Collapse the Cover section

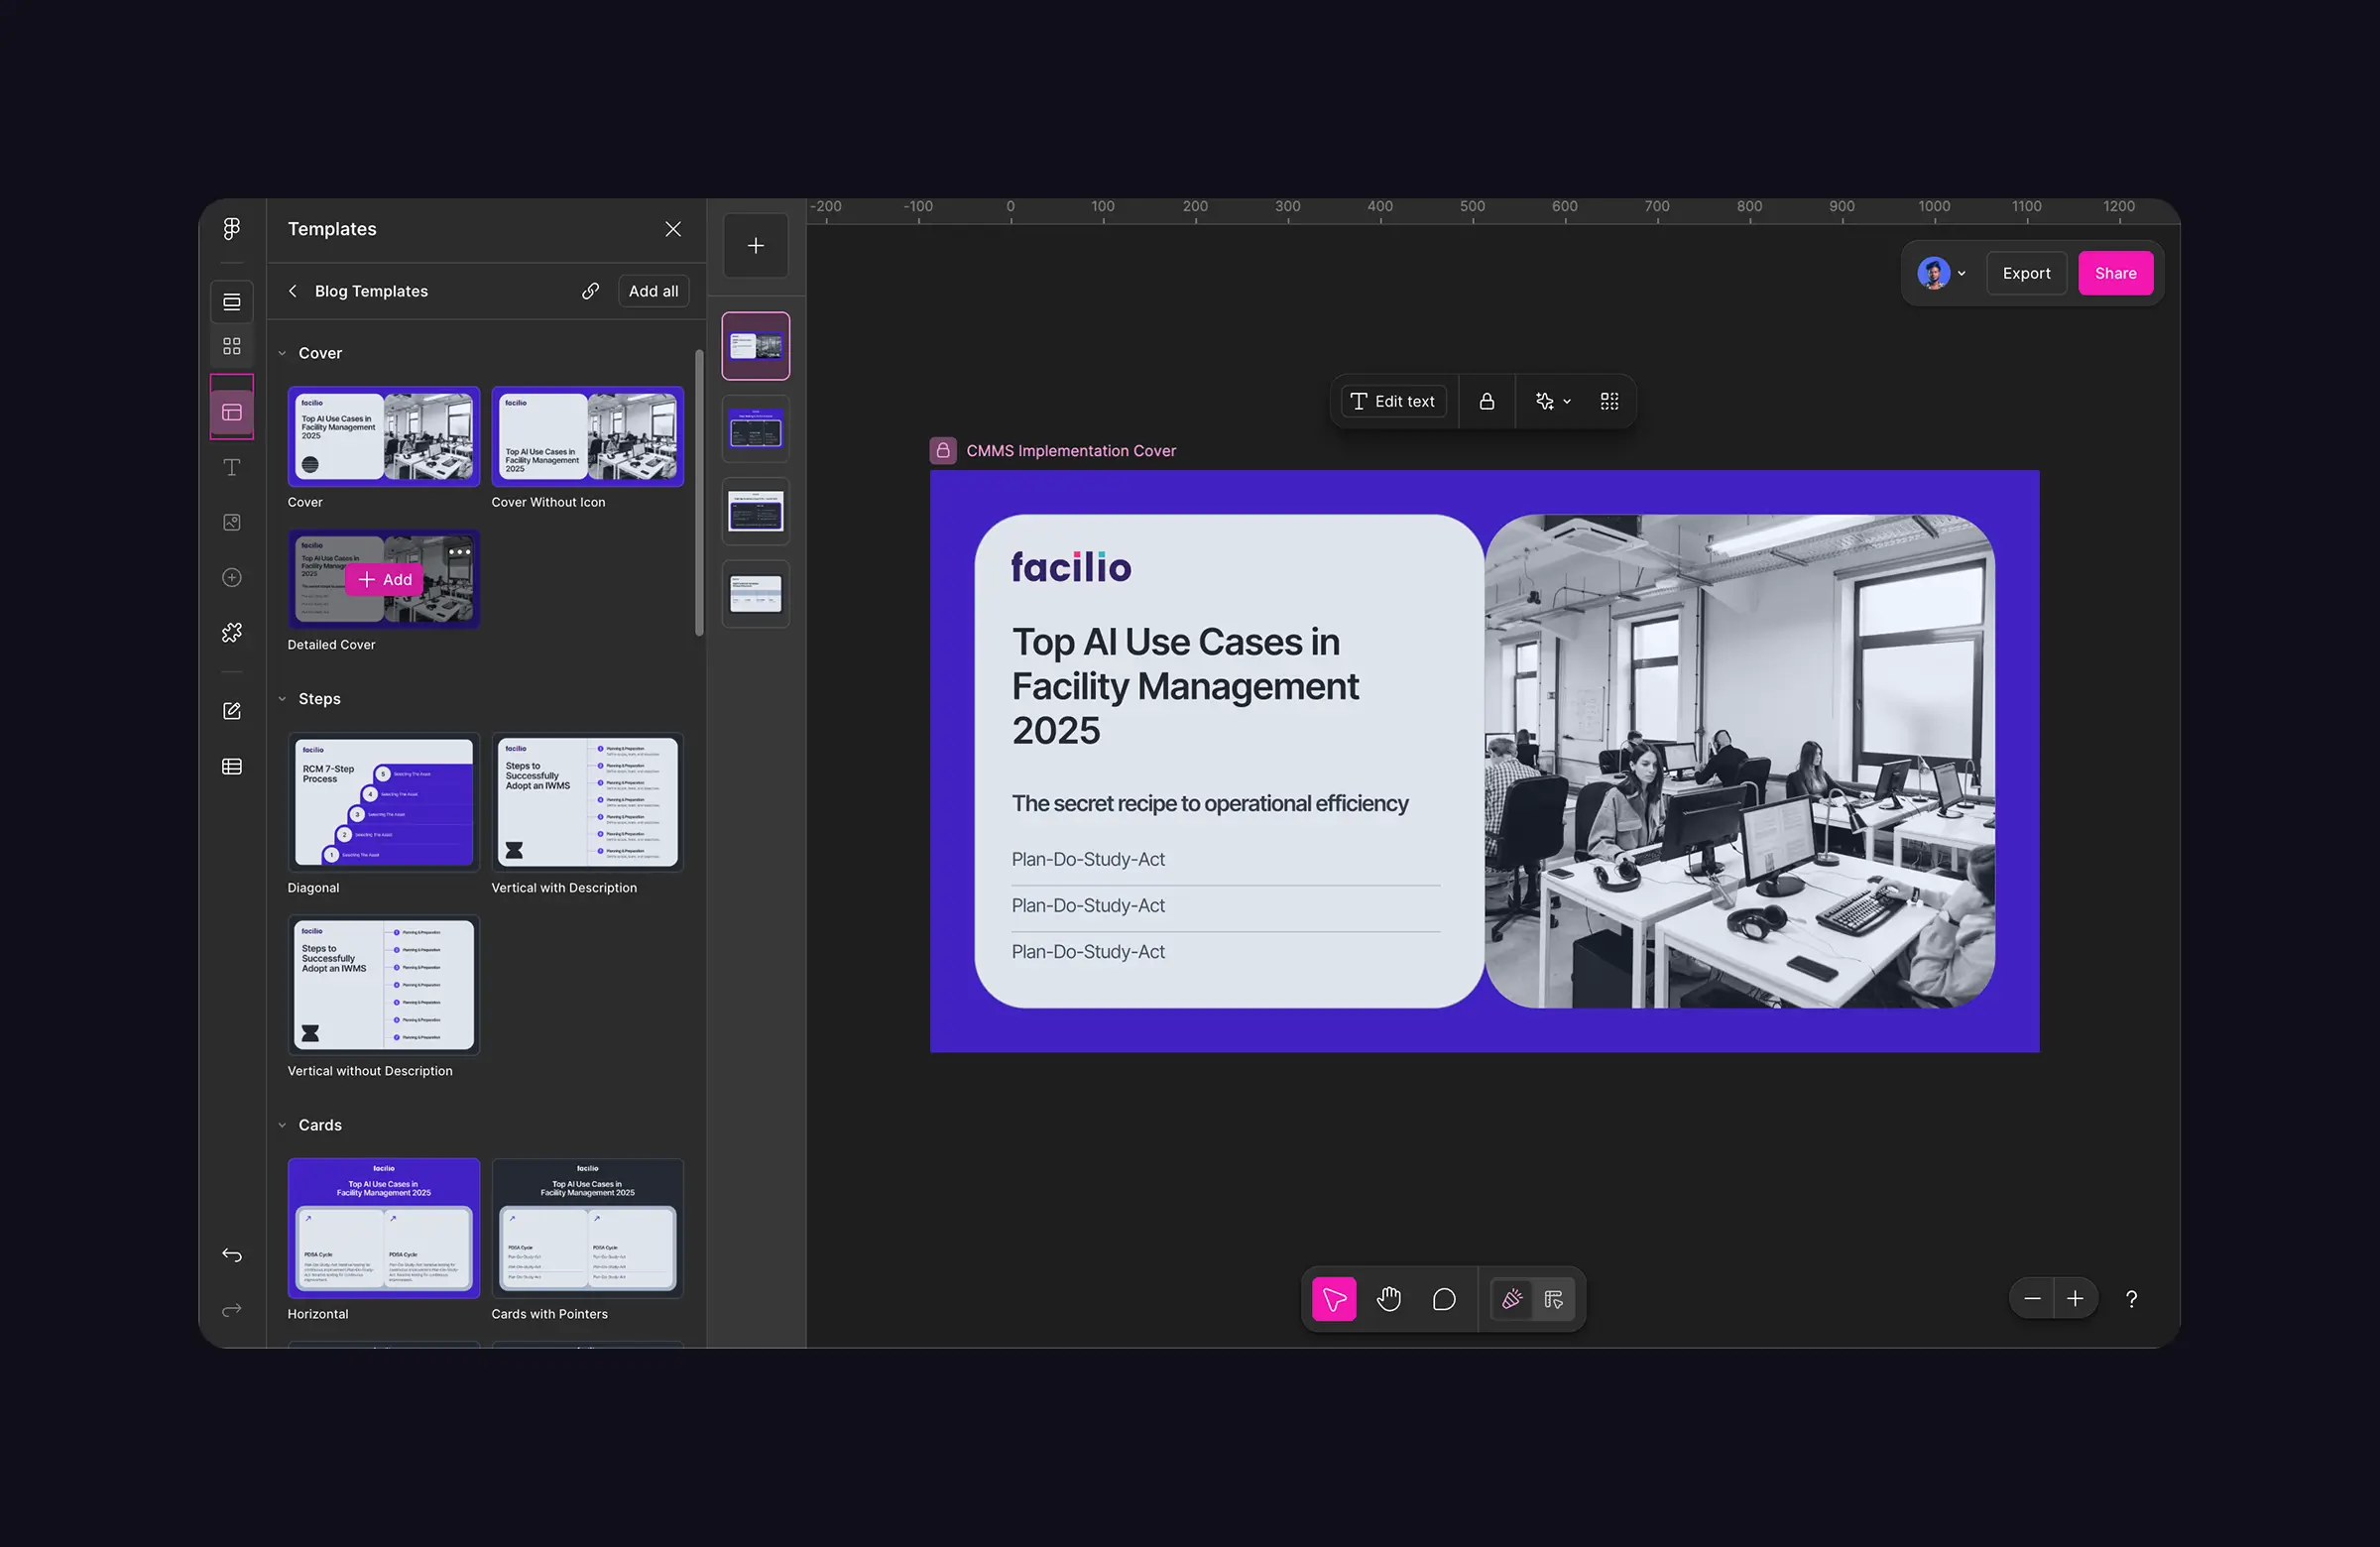(283, 353)
